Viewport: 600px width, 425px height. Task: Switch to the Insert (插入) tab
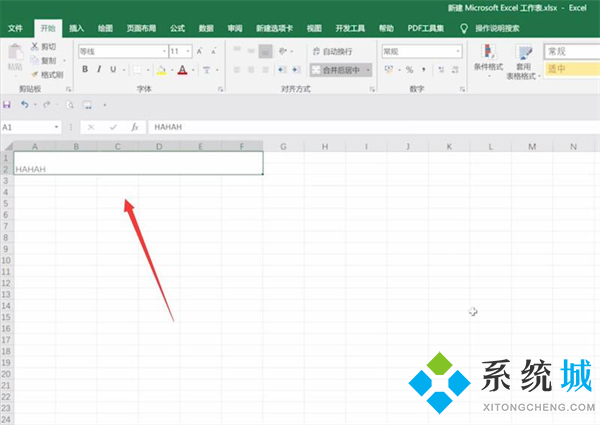[x=76, y=28]
